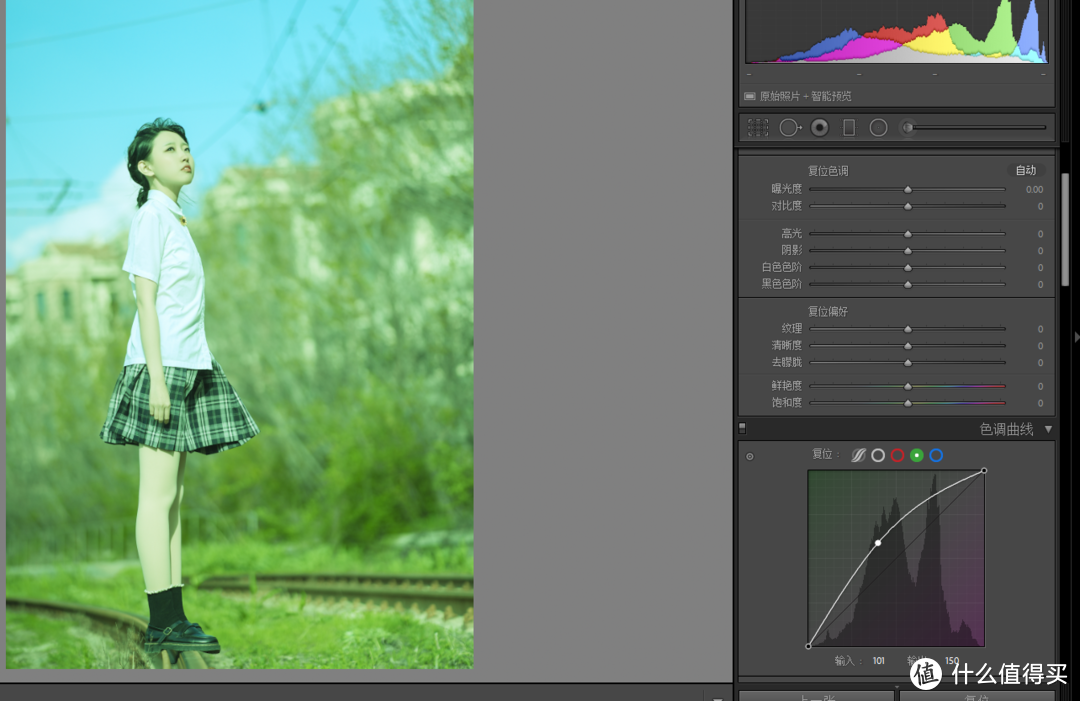Collapse the 色调曲线 panel with its triangle
Image resolution: width=1080 pixels, height=701 pixels.
[1048, 429]
